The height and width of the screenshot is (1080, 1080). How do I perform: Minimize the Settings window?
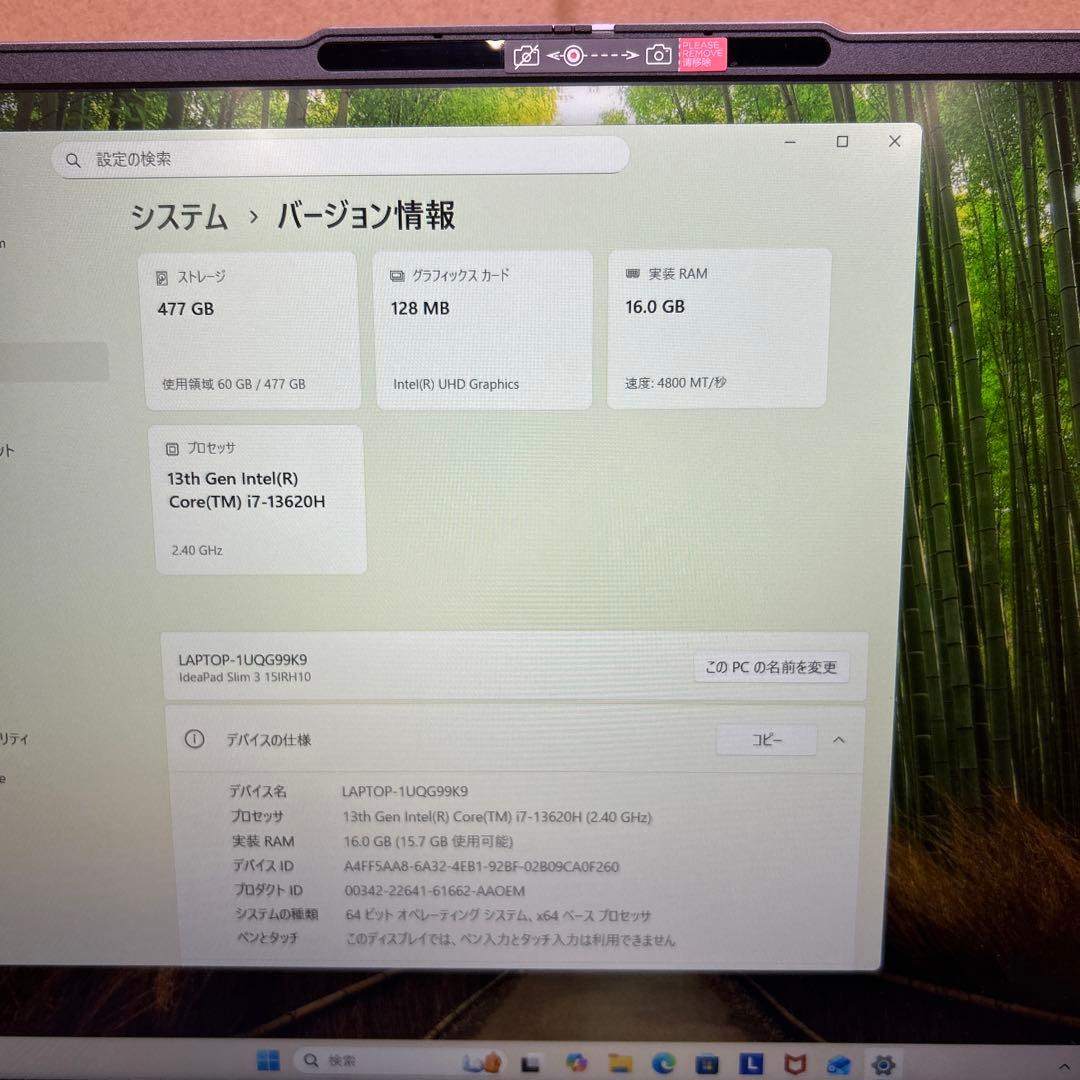pyautogui.click(x=790, y=142)
